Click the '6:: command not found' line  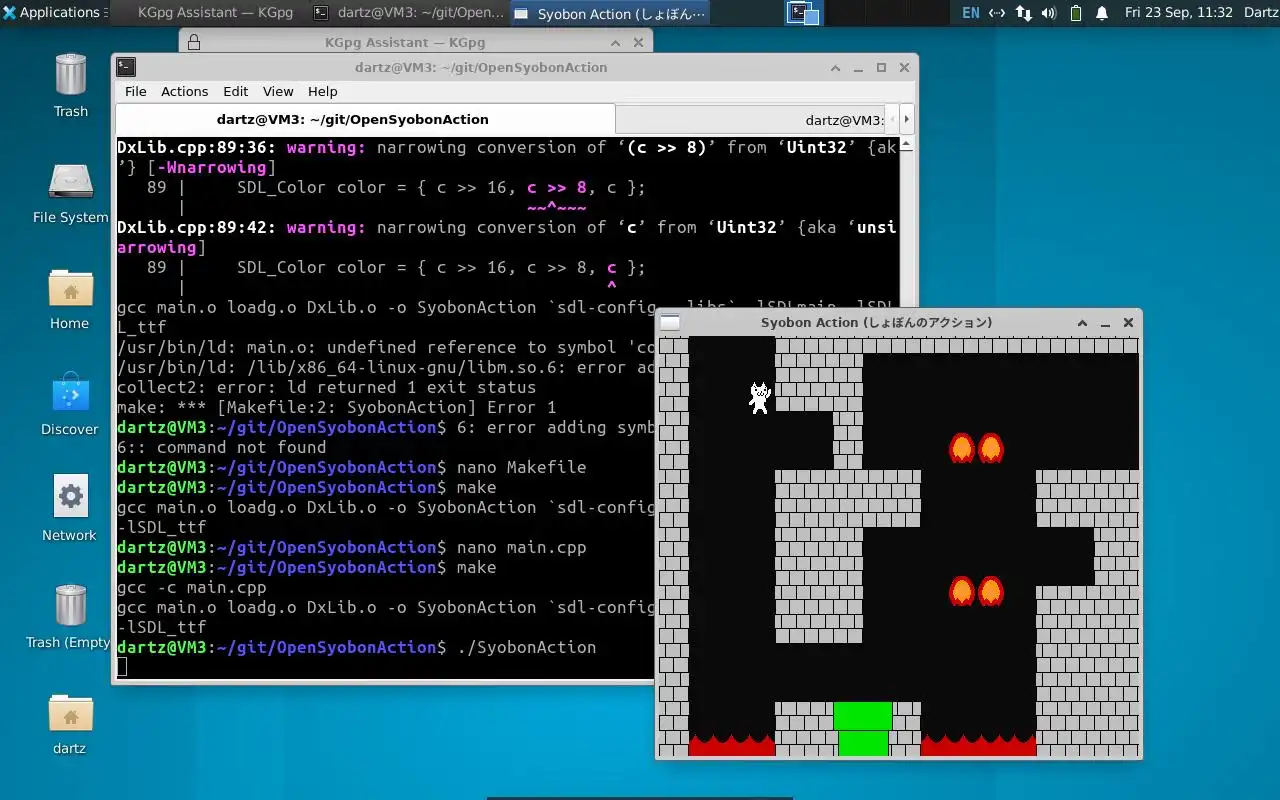pyautogui.click(x=222, y=447)
